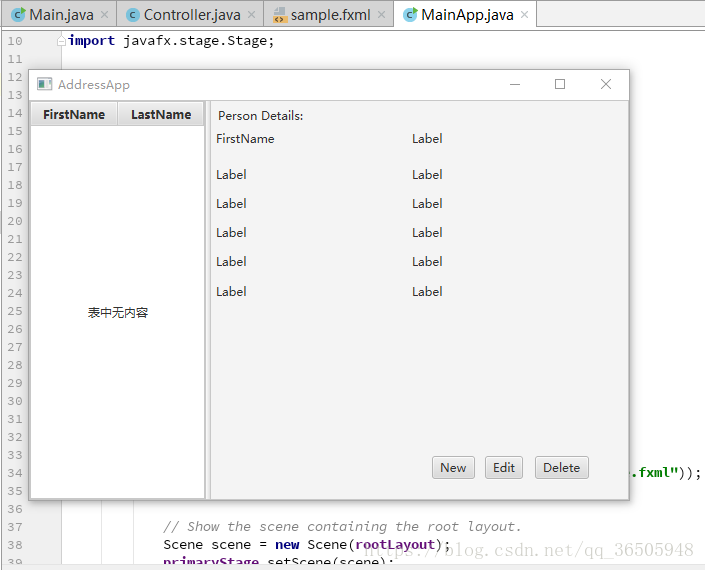Click the AddressApp window title text
The height and width of the screenshot is (570, 705).
pos(94,85)
